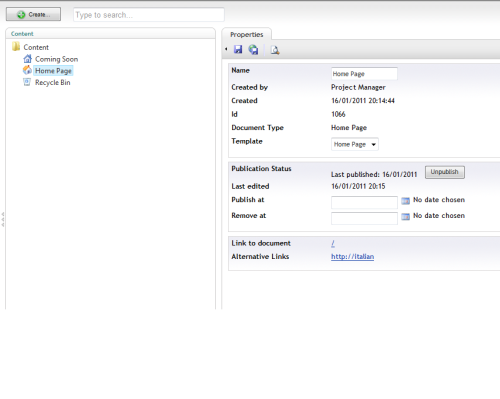Click the Content folder icon

coord(16,47)
